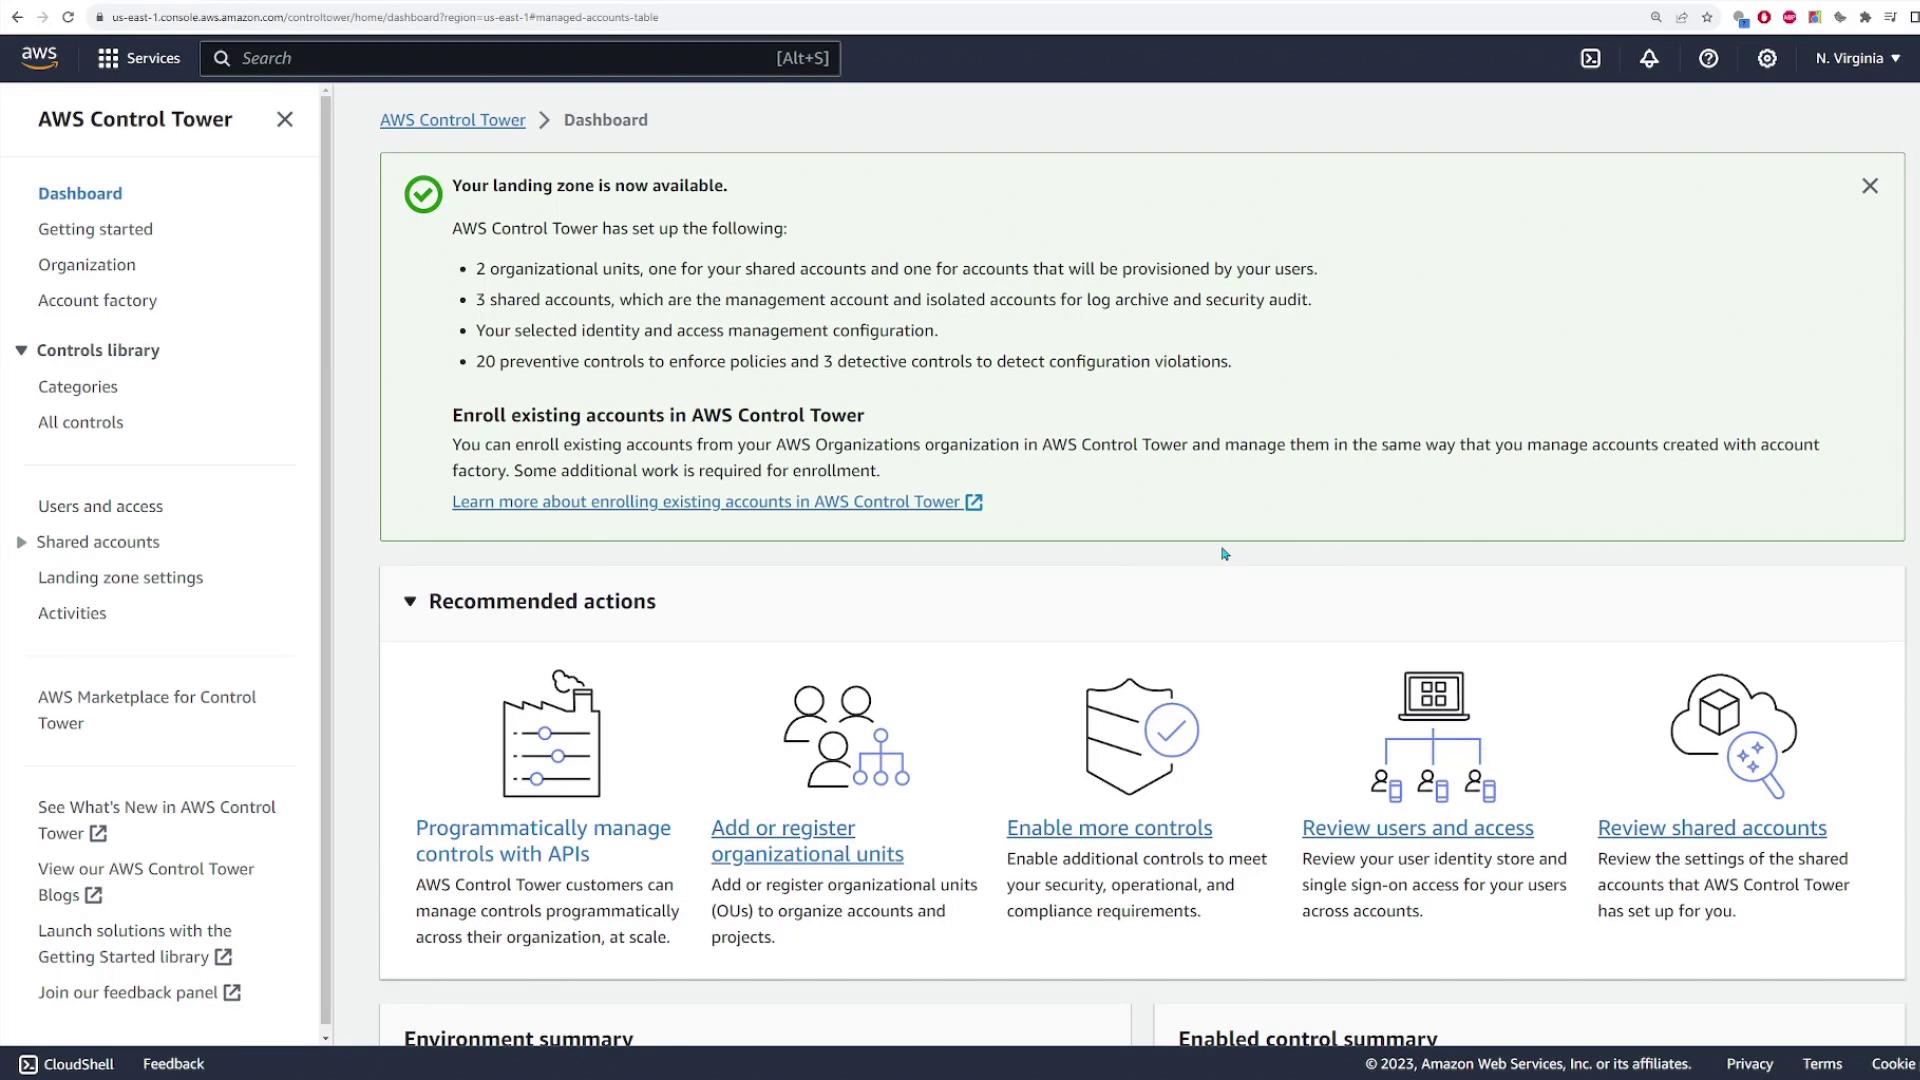Close the AWS Control Tower side panel

click(285, 119)
